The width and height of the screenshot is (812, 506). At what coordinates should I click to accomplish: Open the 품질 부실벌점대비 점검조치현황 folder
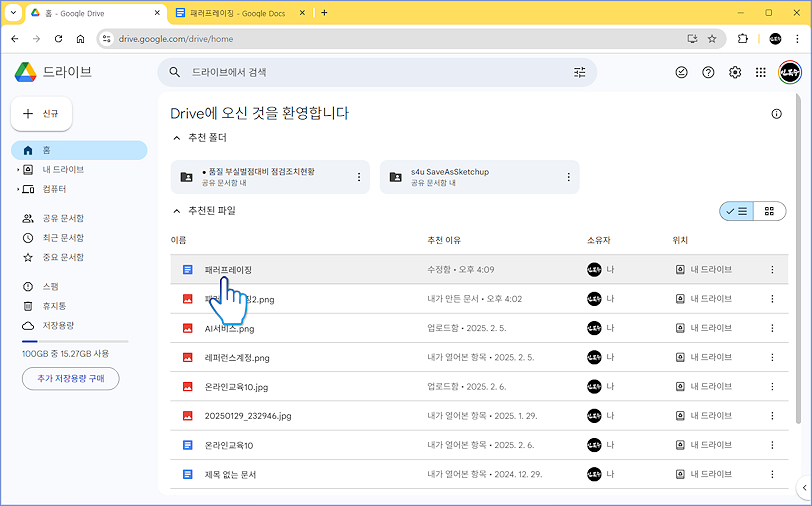(x=270, y=177)
